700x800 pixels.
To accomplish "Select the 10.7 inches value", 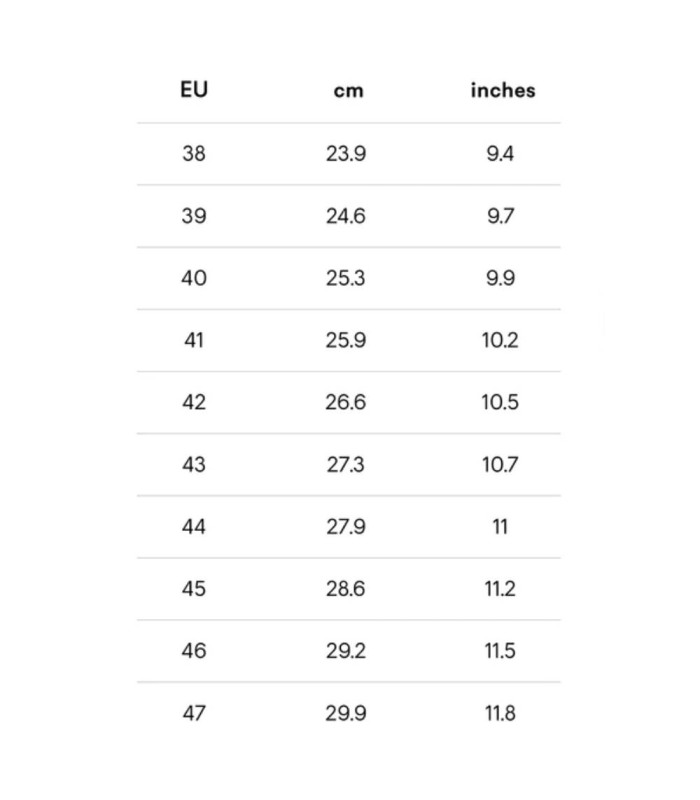I will point(500,464).
